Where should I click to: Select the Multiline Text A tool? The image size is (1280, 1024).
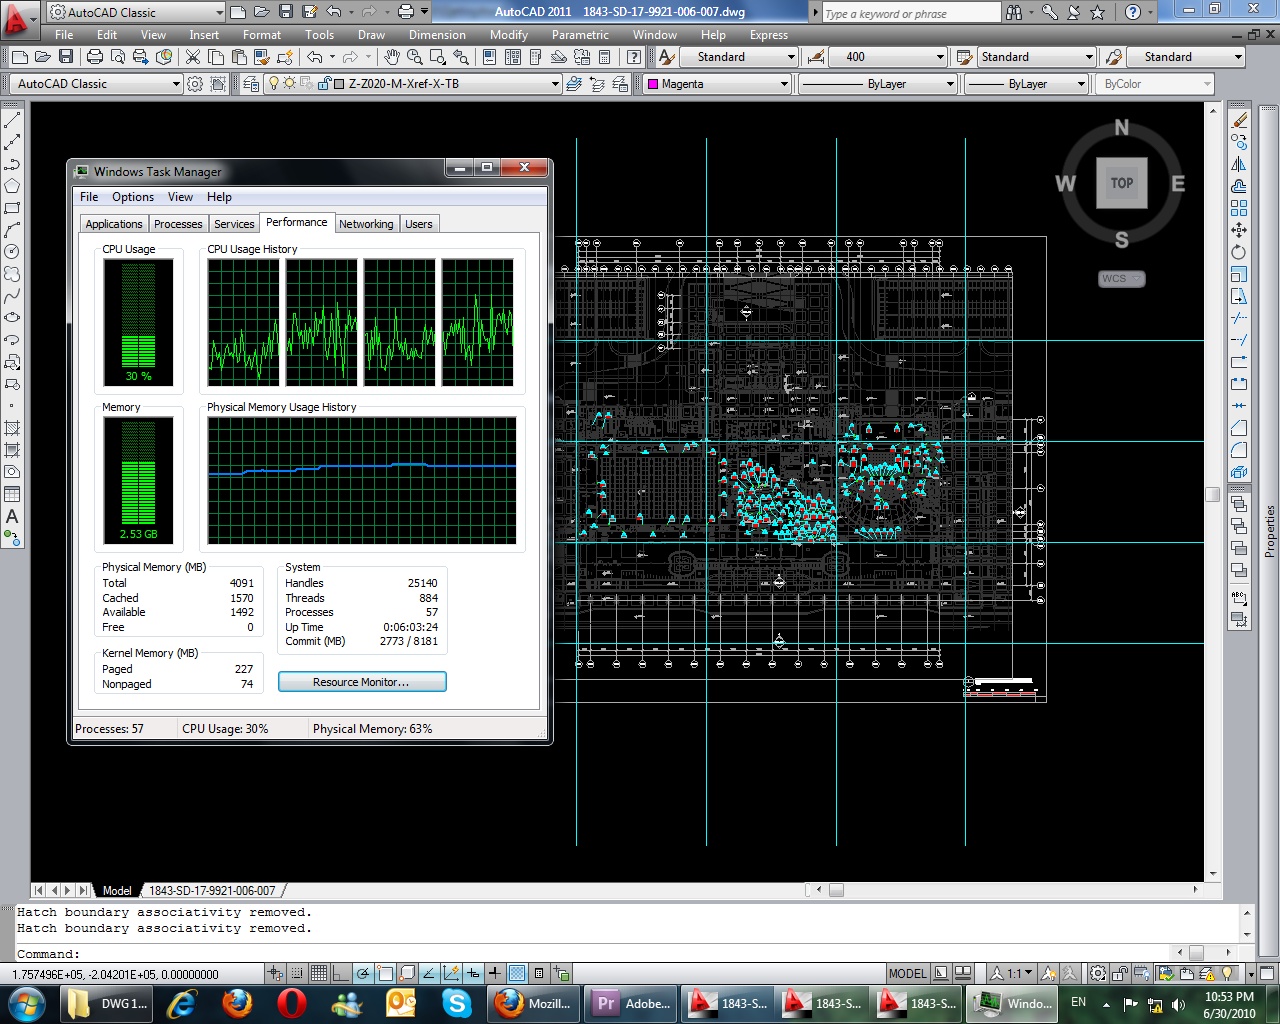(12, 516)
